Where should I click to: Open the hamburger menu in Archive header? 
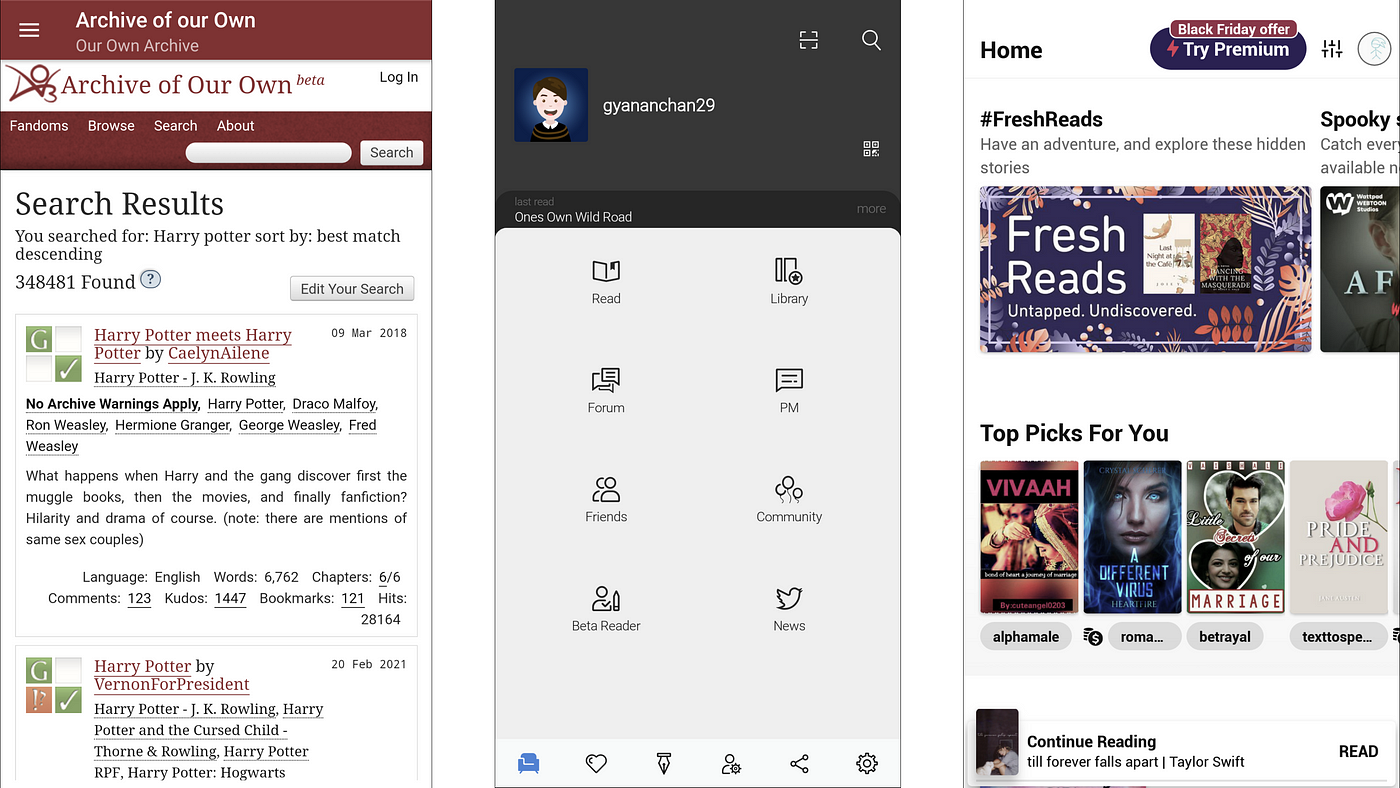(29, 30)
